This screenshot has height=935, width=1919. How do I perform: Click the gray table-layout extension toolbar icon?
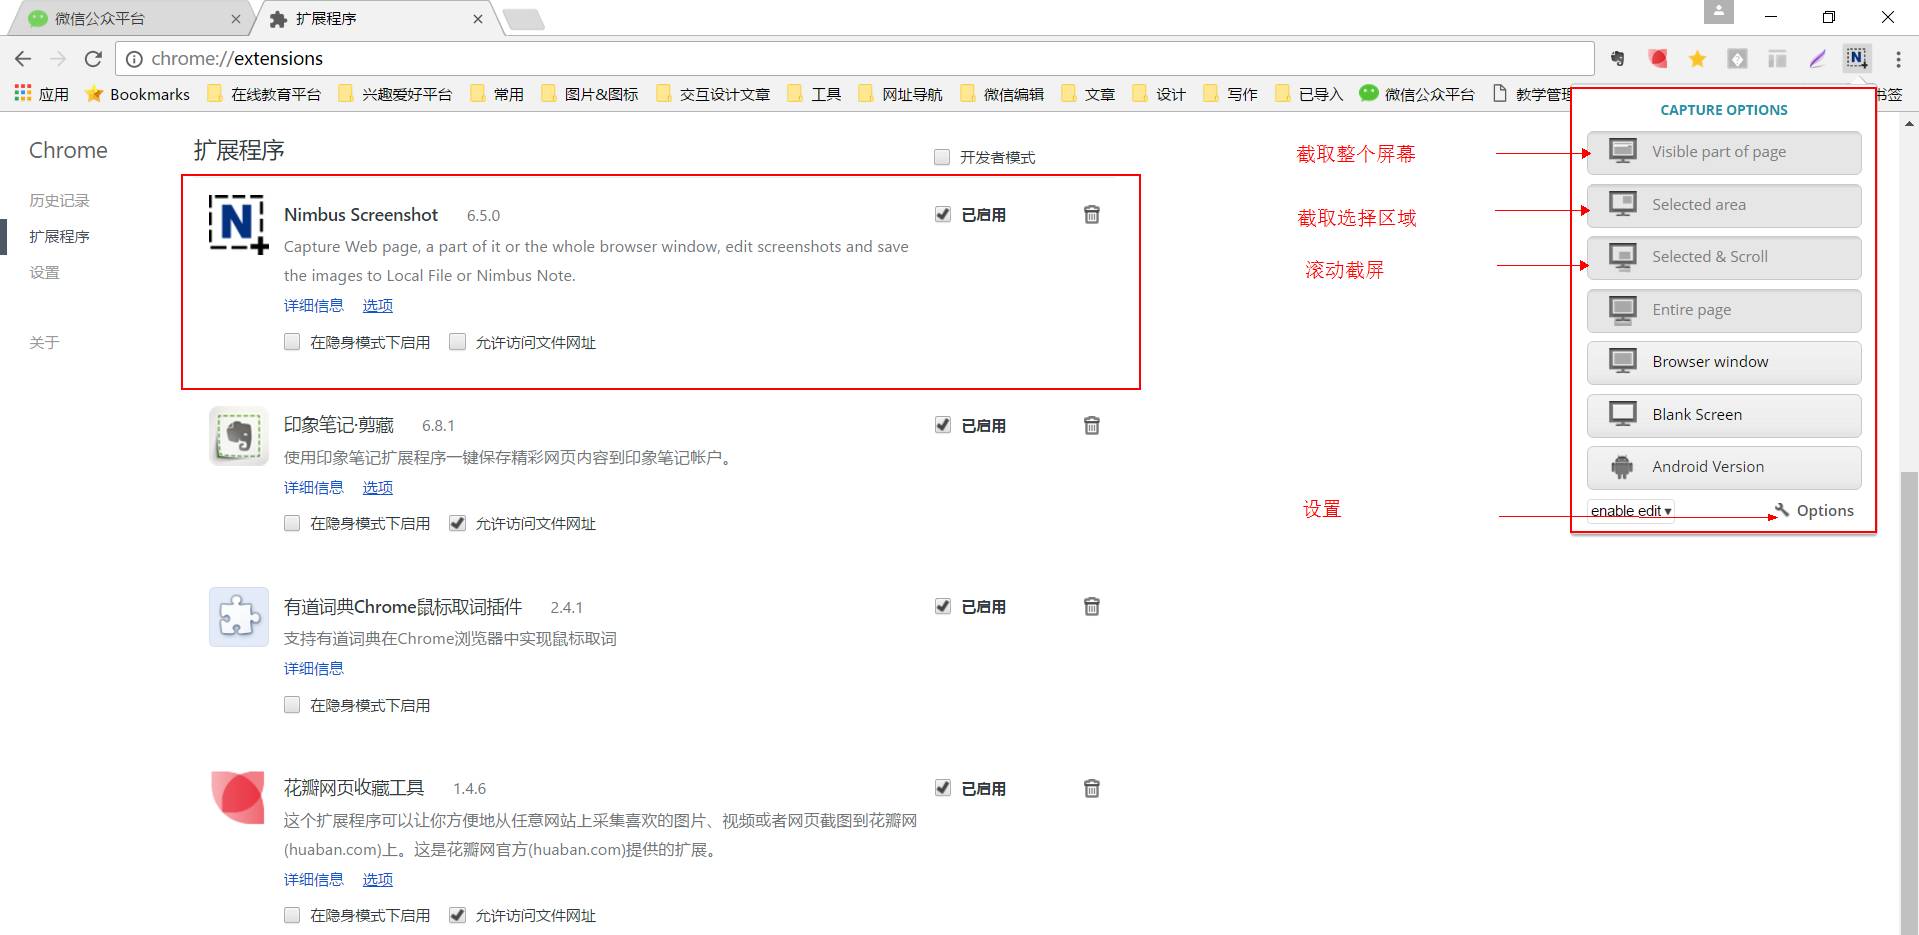(1777, 59)
